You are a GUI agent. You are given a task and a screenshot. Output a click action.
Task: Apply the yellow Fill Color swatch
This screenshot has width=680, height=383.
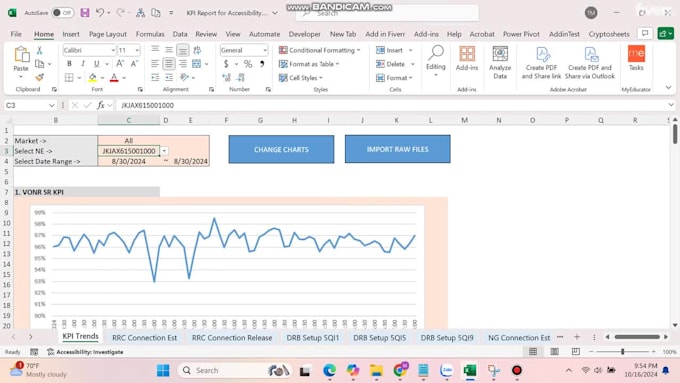point(92,78)
